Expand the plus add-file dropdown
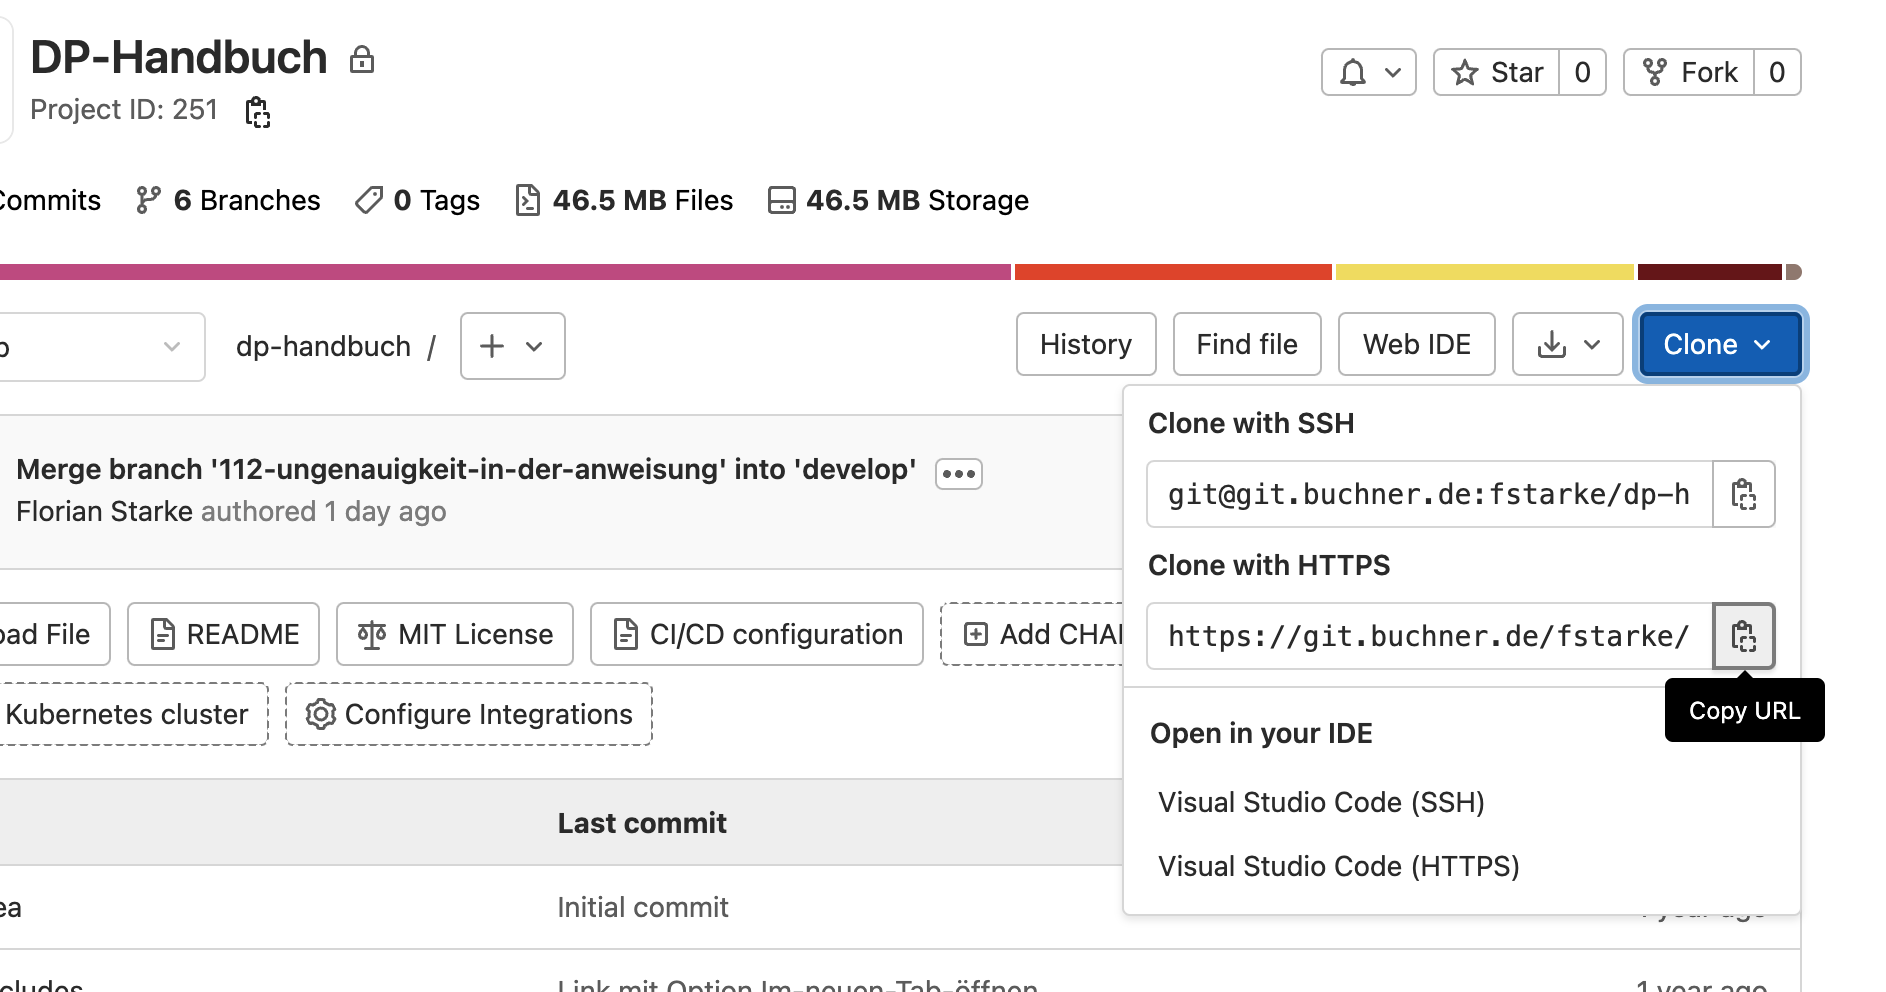This screenshot has height=992, width=1886. (x=512, y=346)
